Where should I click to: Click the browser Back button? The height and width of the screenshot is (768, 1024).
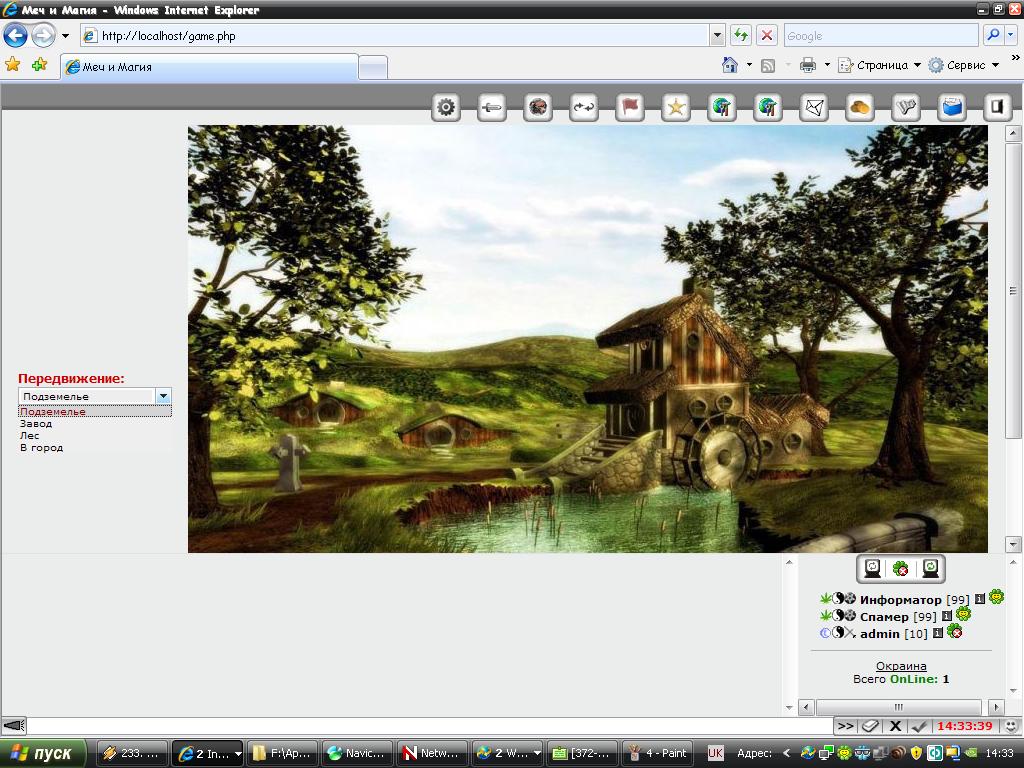pos(16,35)
